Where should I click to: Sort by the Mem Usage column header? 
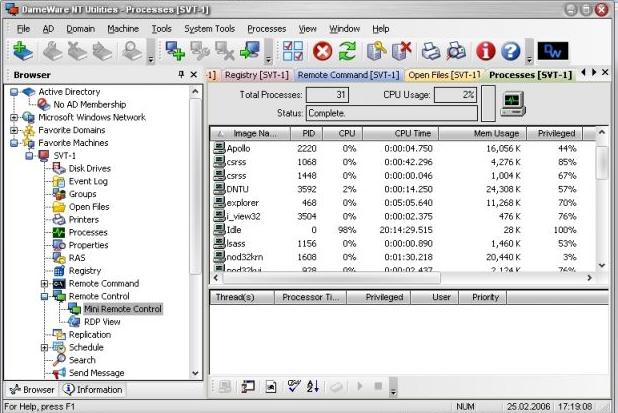coord(483,134)
